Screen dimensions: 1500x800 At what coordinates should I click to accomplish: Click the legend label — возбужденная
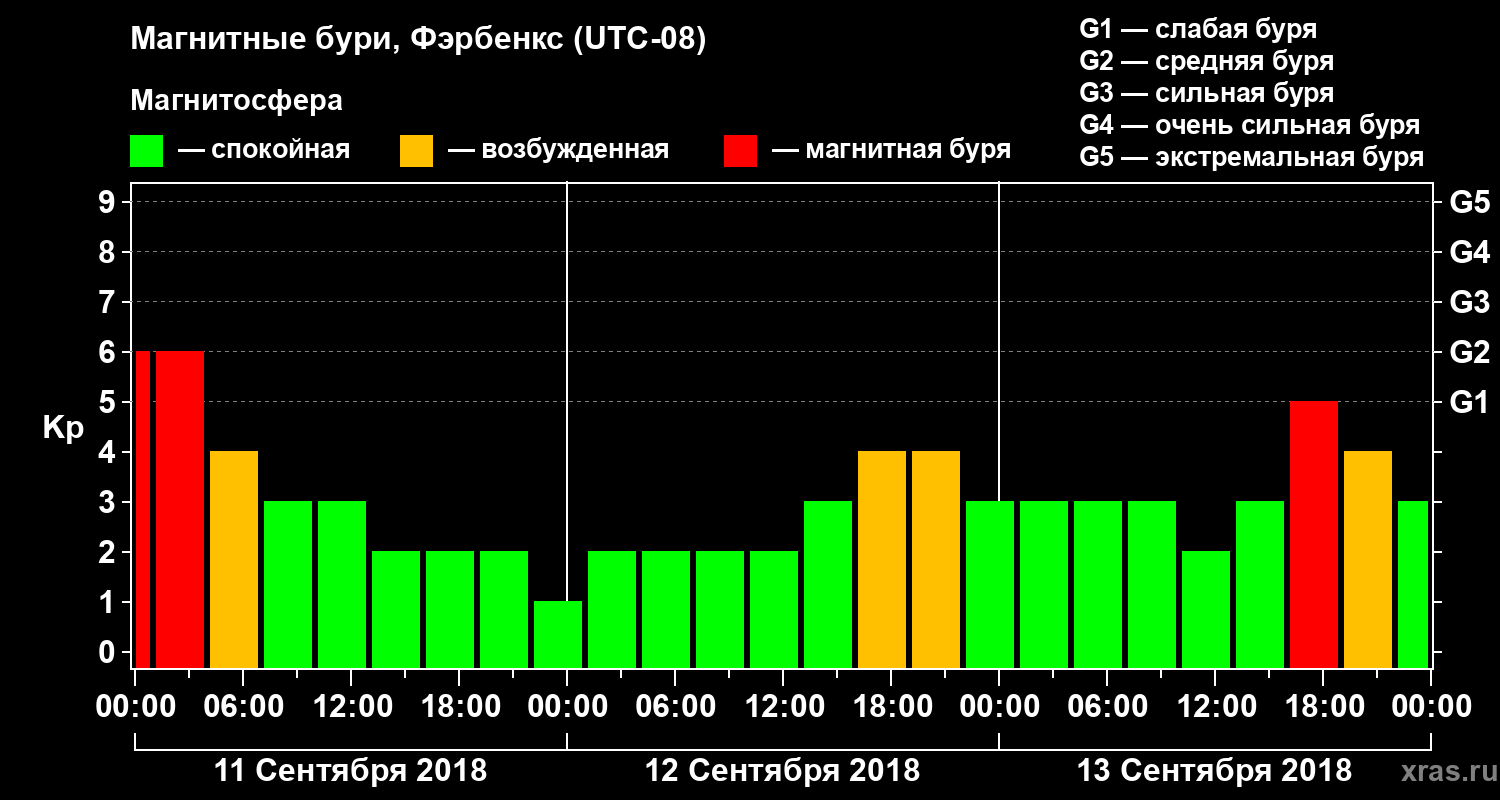(x=558, y=150)
